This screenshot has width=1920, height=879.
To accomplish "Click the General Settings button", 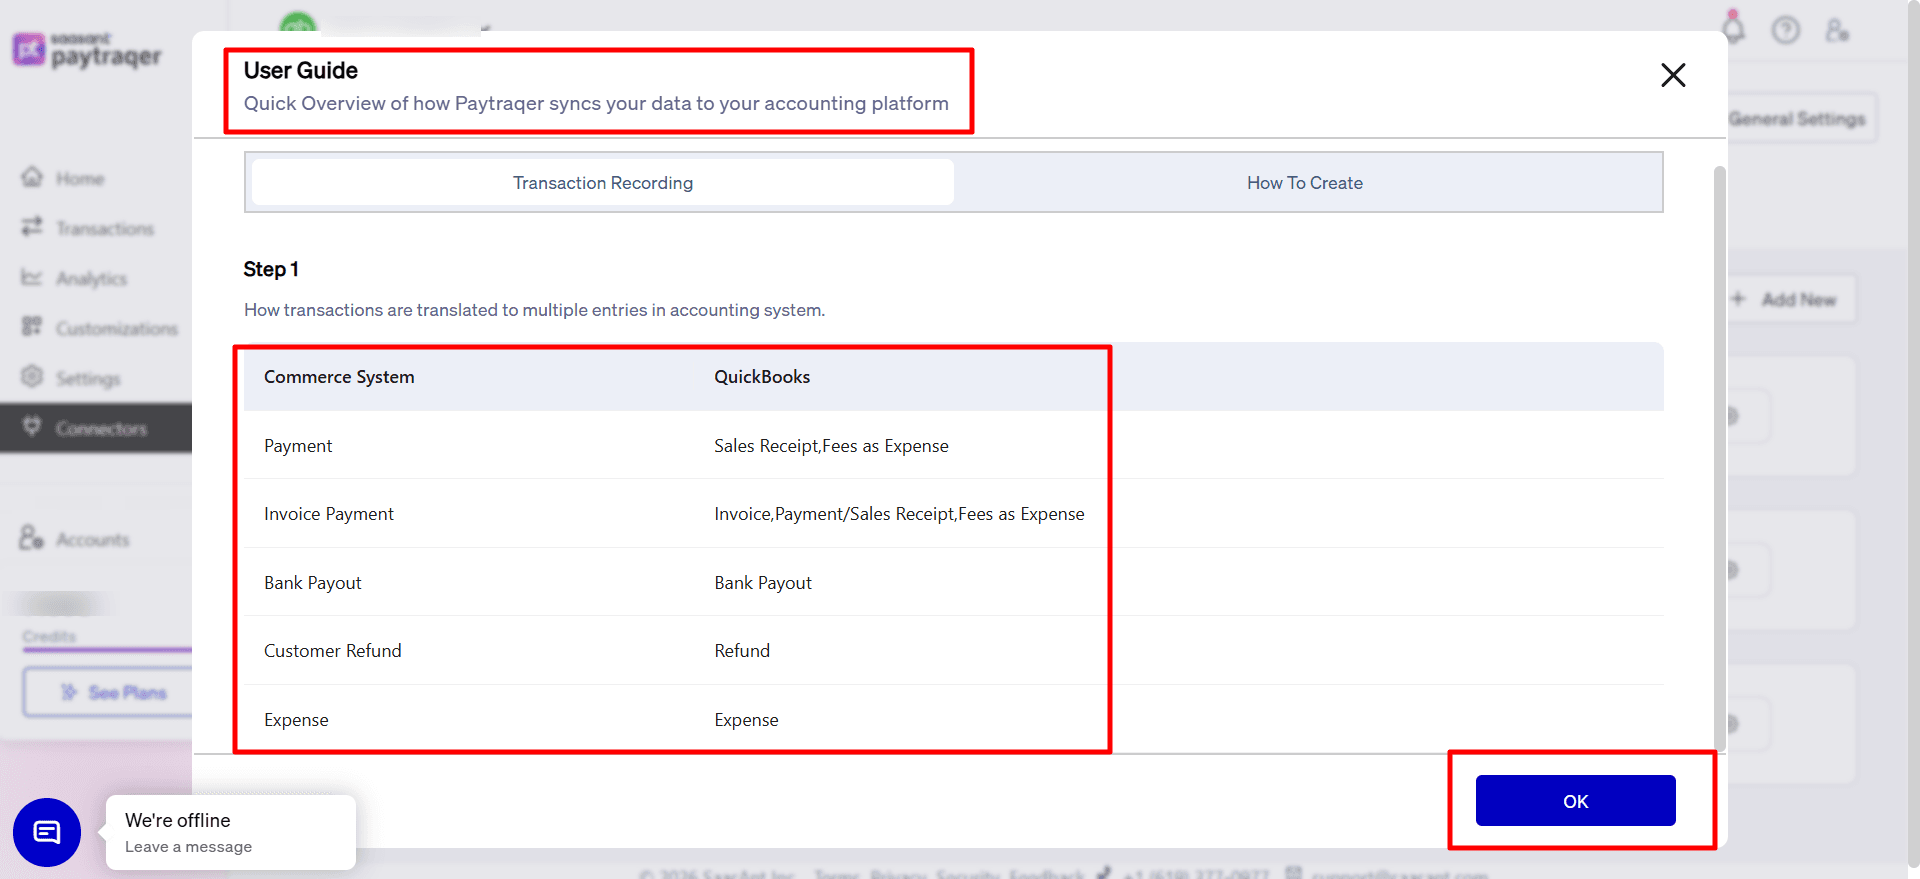I will coord(1798,119).
